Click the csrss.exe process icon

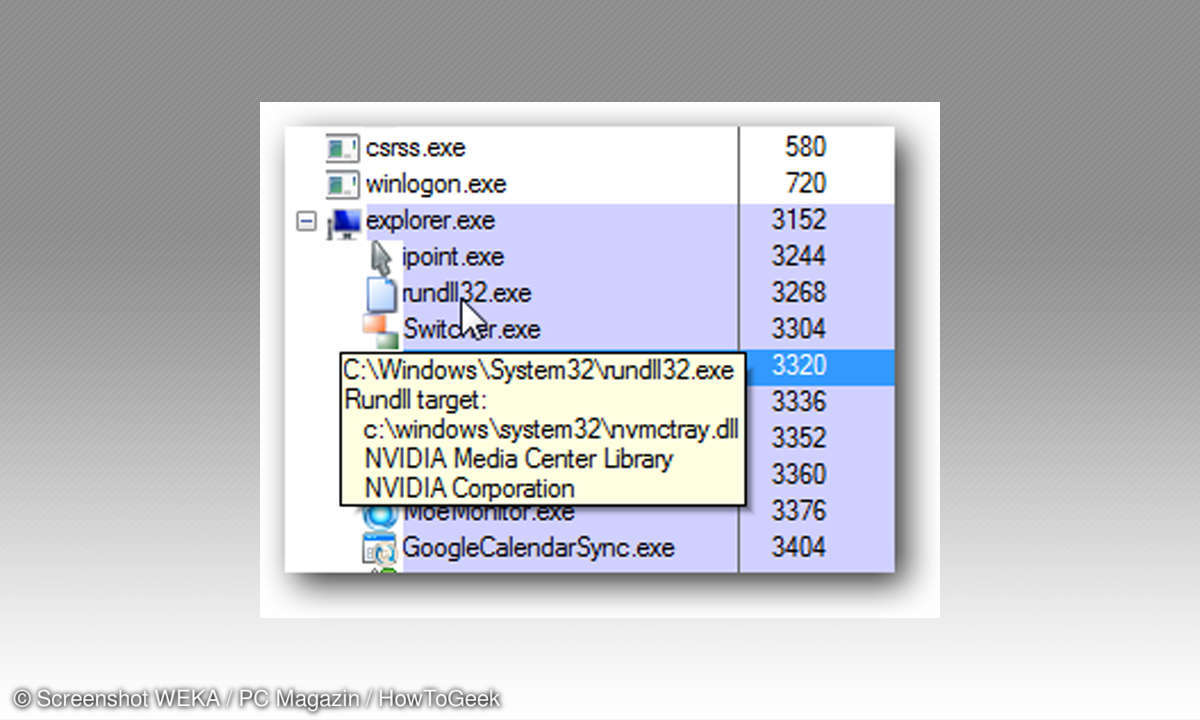pyautogui.click(x=341, y=148)
